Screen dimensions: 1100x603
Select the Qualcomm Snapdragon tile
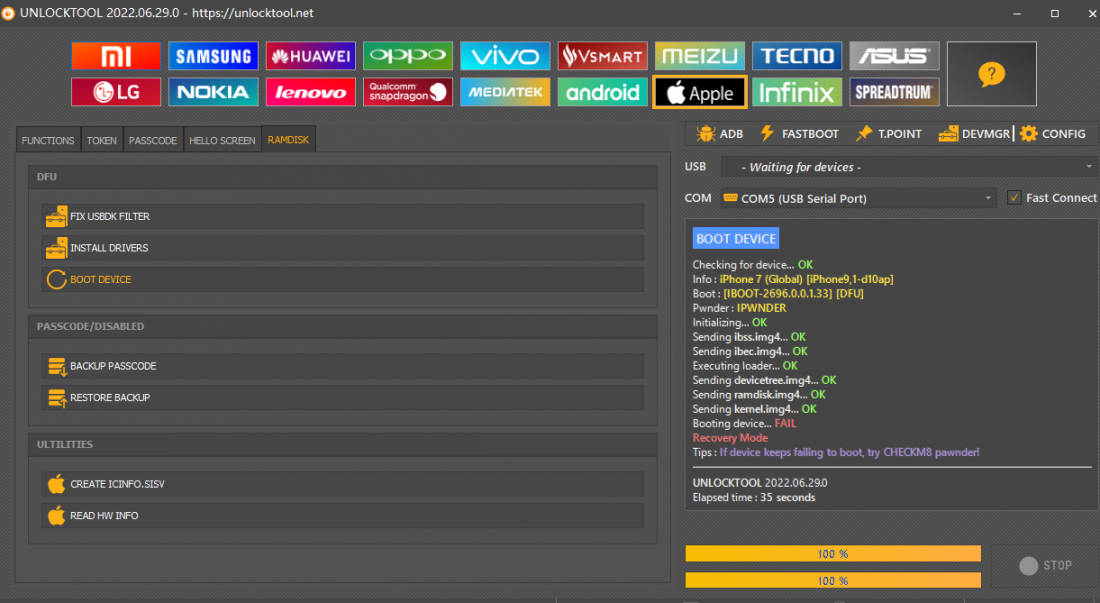408,92
